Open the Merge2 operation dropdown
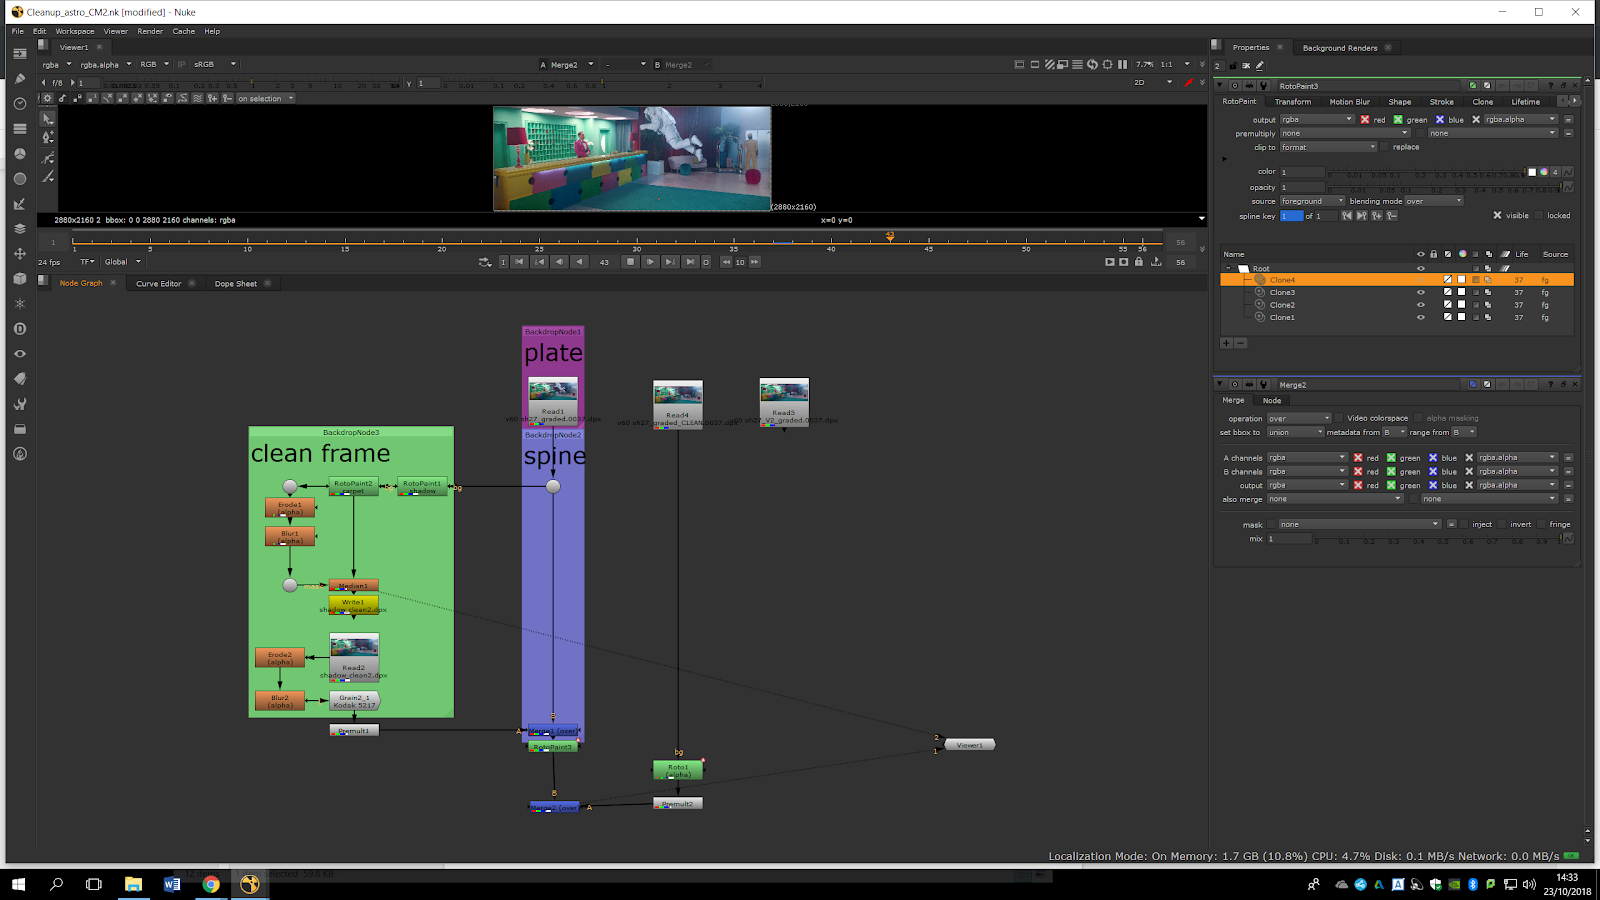The image size is (1600, 900). click(1299, 419)
